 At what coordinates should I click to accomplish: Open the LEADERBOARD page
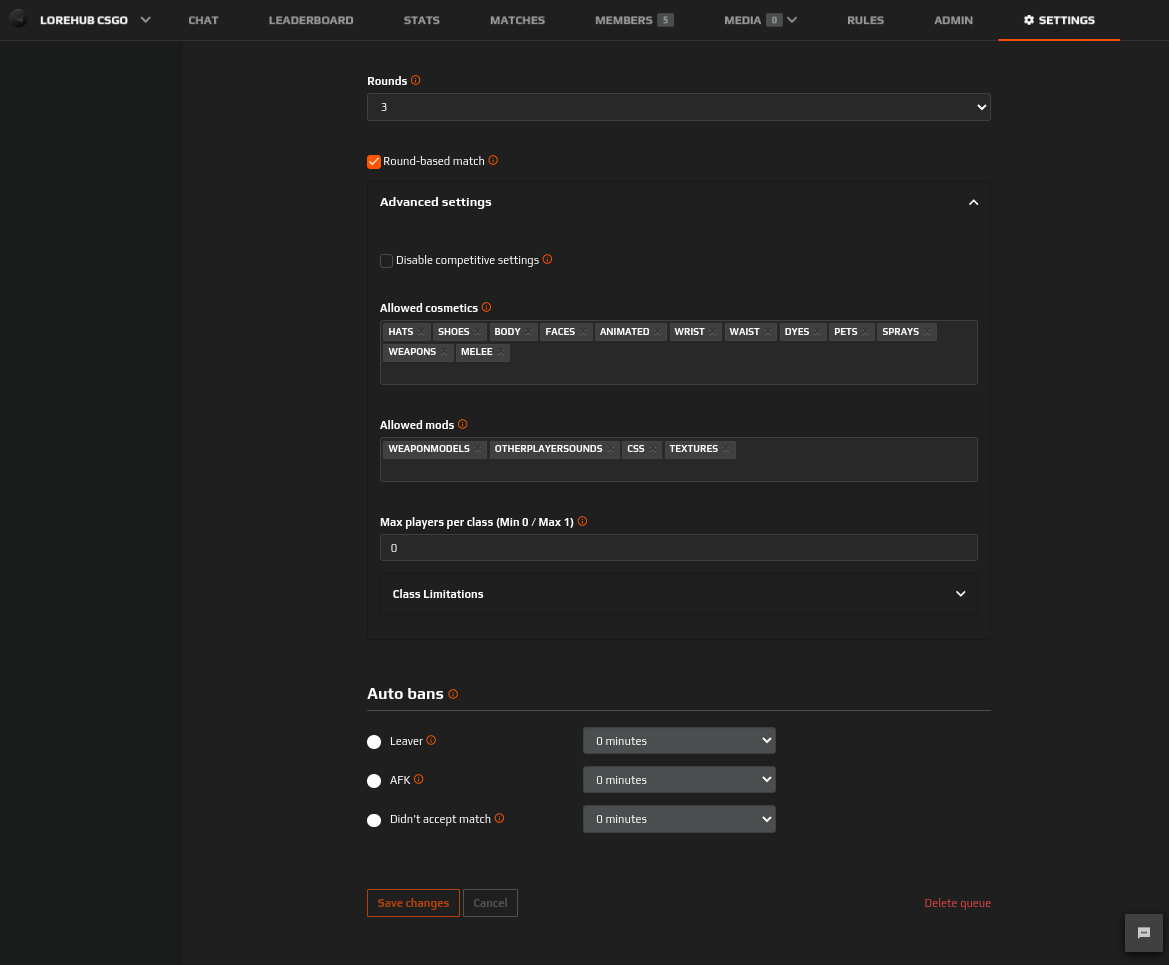(310, 19)
